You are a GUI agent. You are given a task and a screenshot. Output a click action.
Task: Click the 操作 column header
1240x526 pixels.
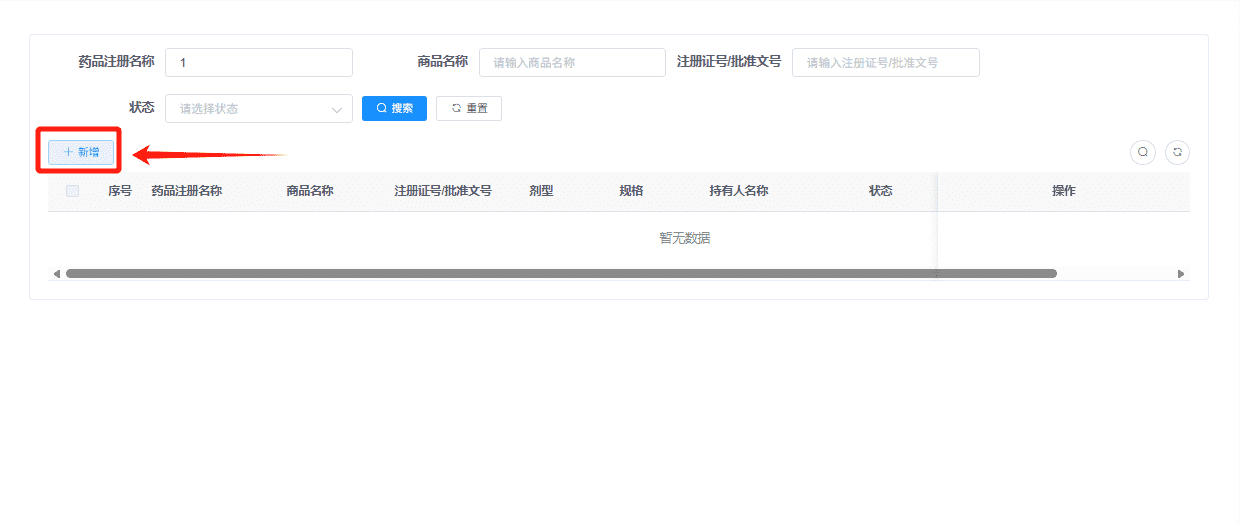click(x=1063, y=191)
